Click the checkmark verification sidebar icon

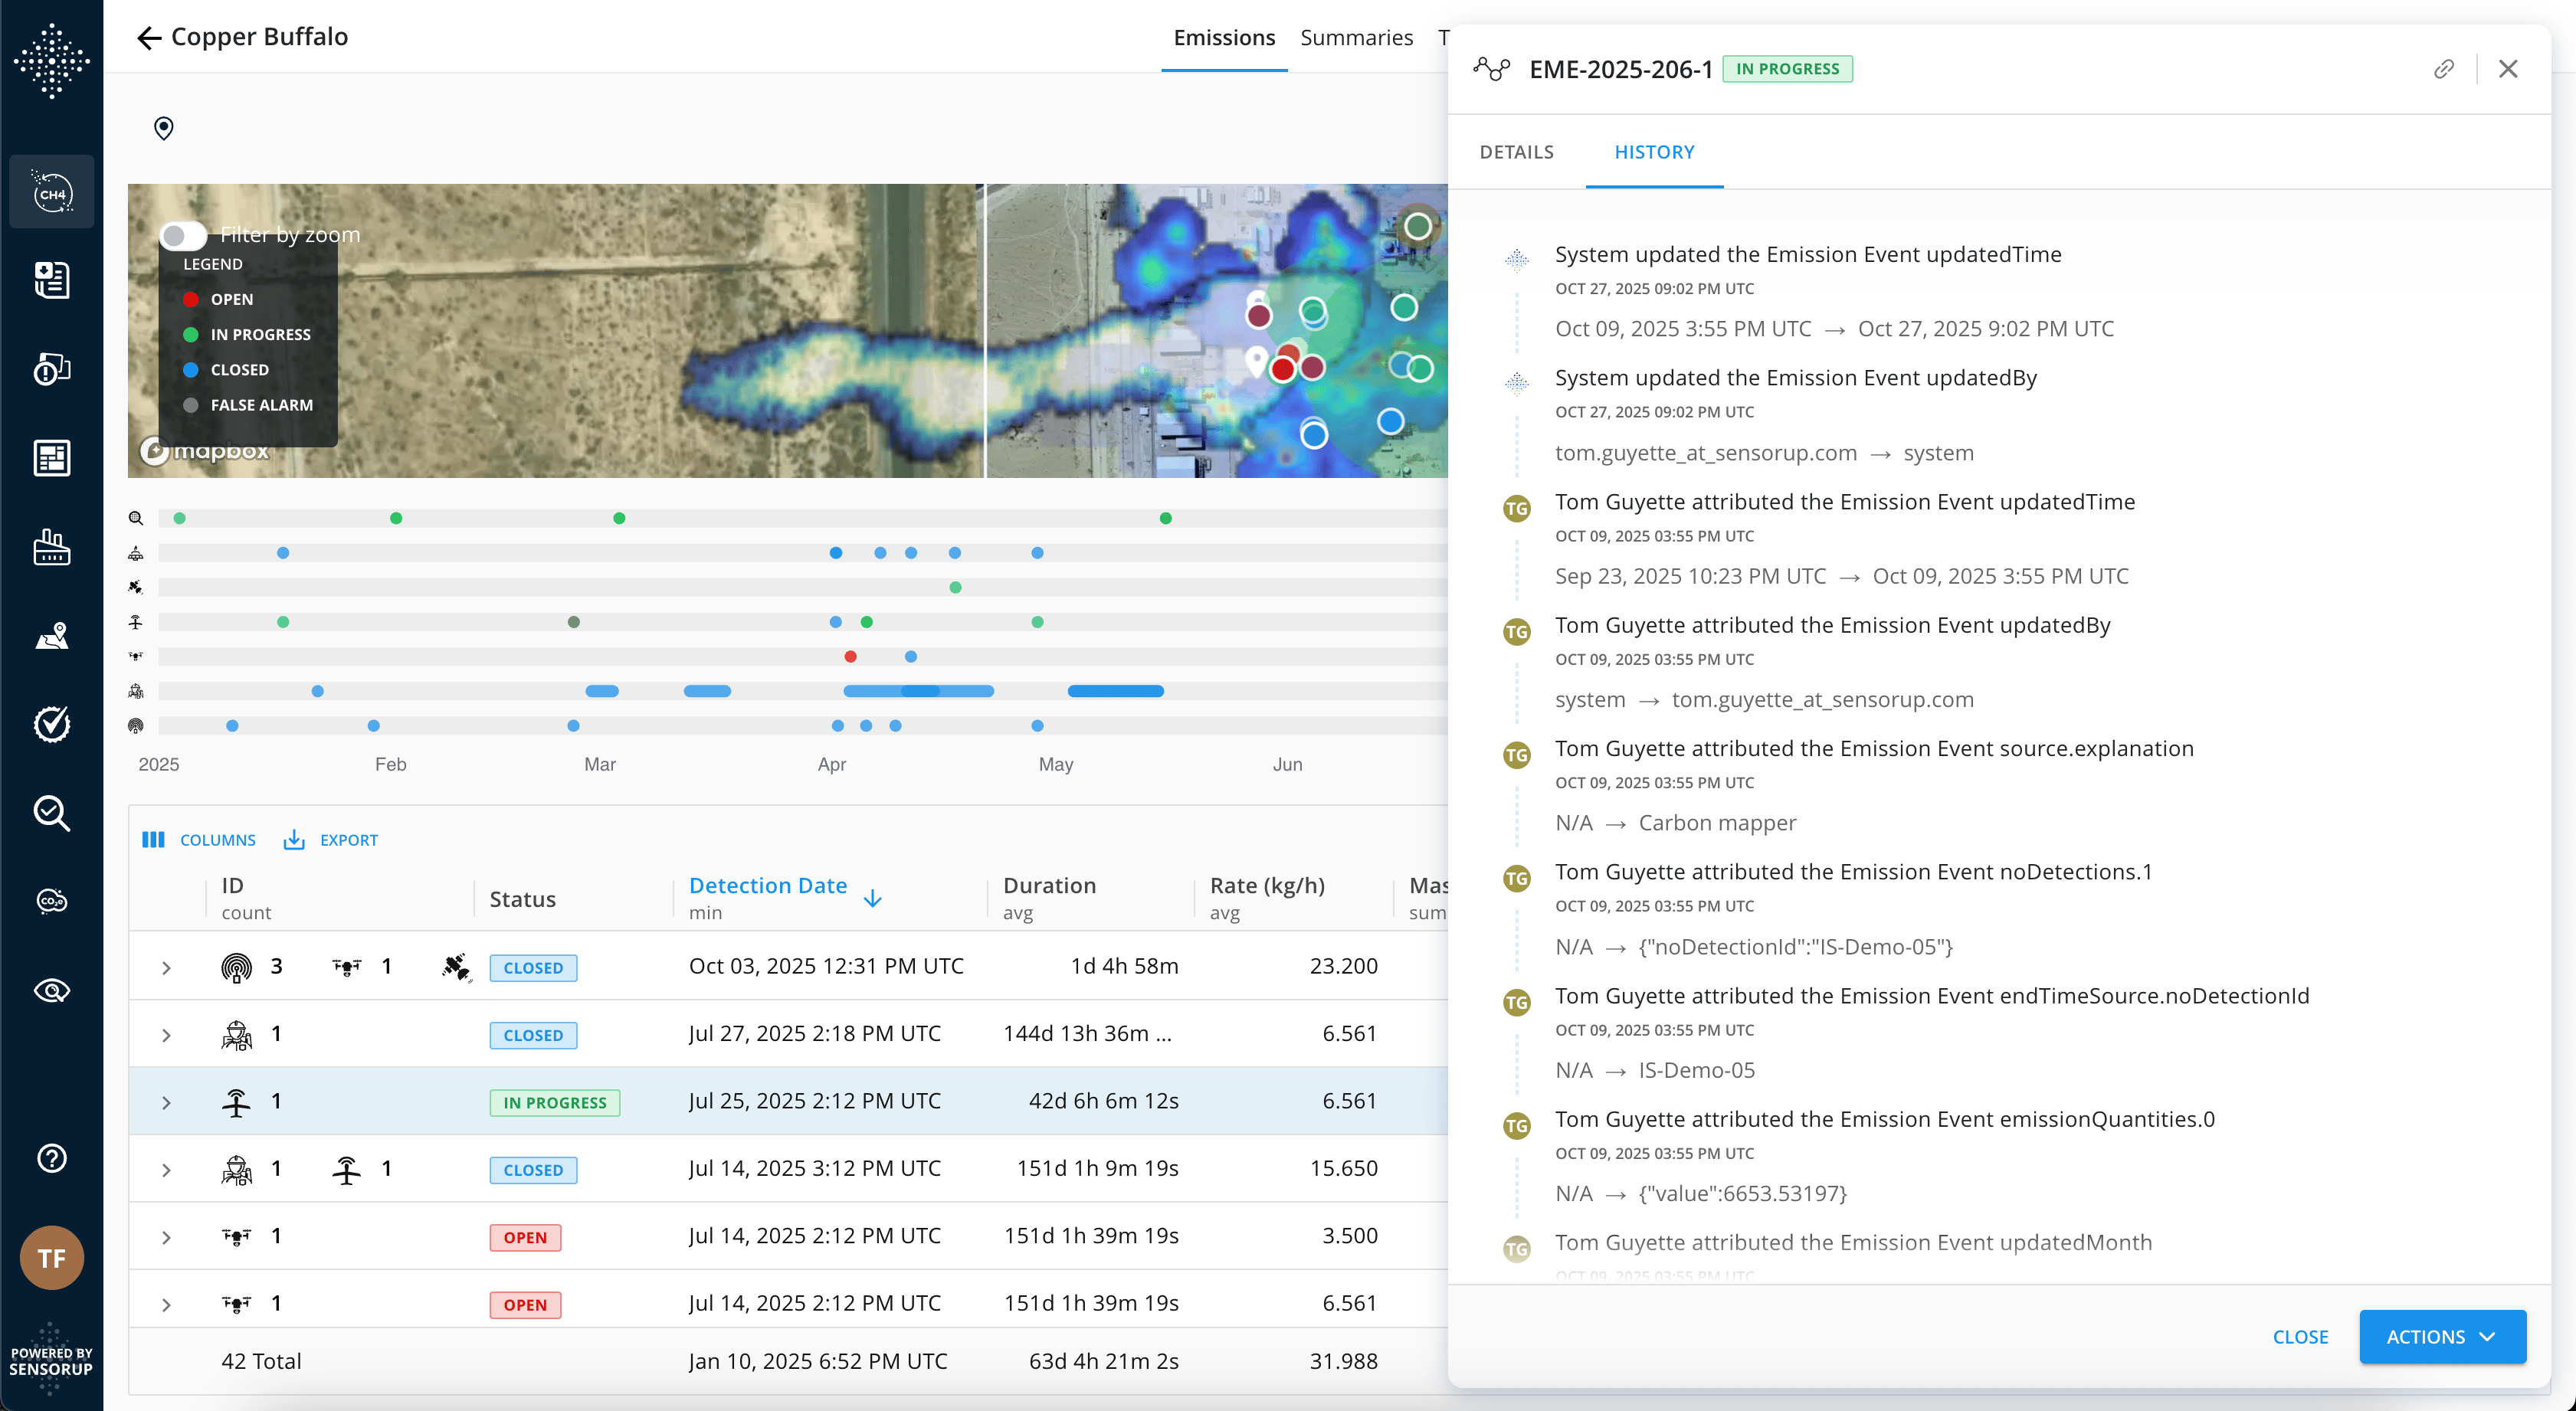52,724
